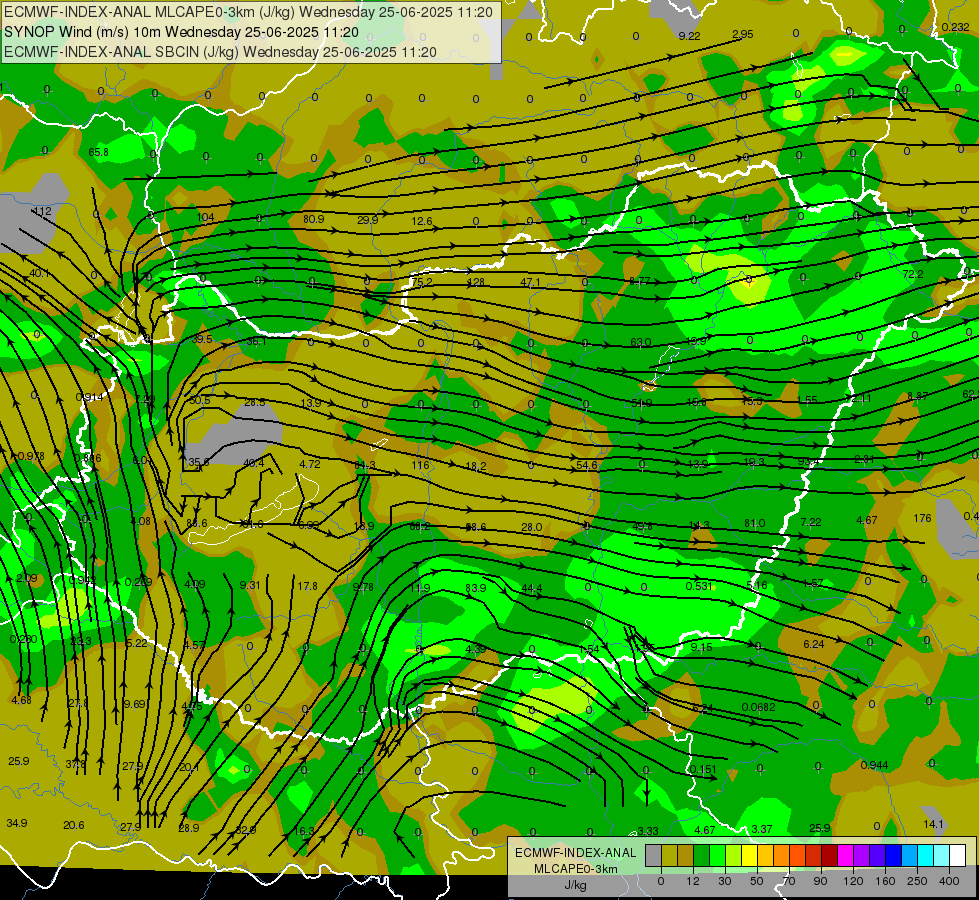Click the map value 112
Screen dimensions: 979x900
(x=42, y=212)
